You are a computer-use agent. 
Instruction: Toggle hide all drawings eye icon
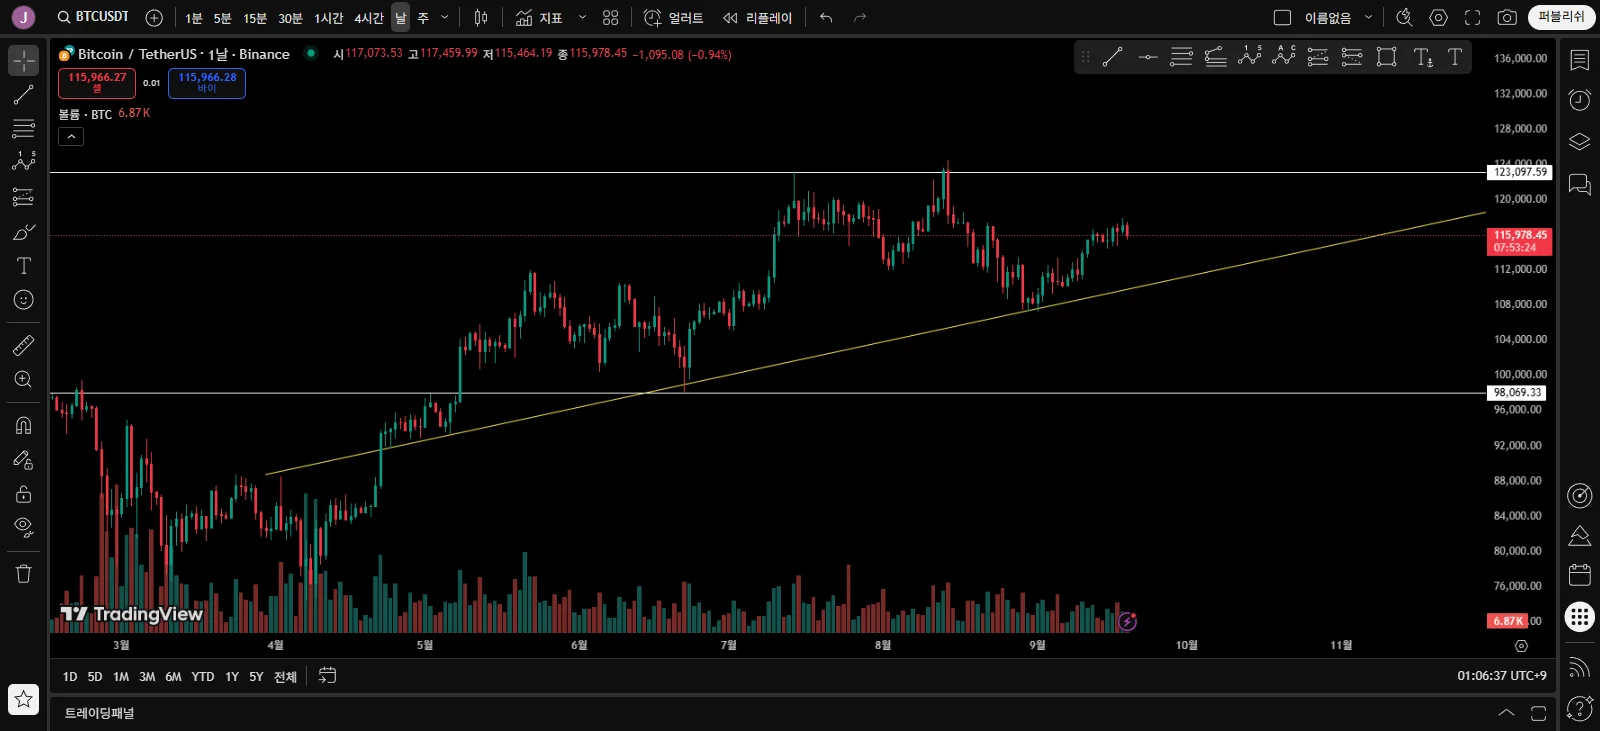pyautogui.click(x=24, y=527)
